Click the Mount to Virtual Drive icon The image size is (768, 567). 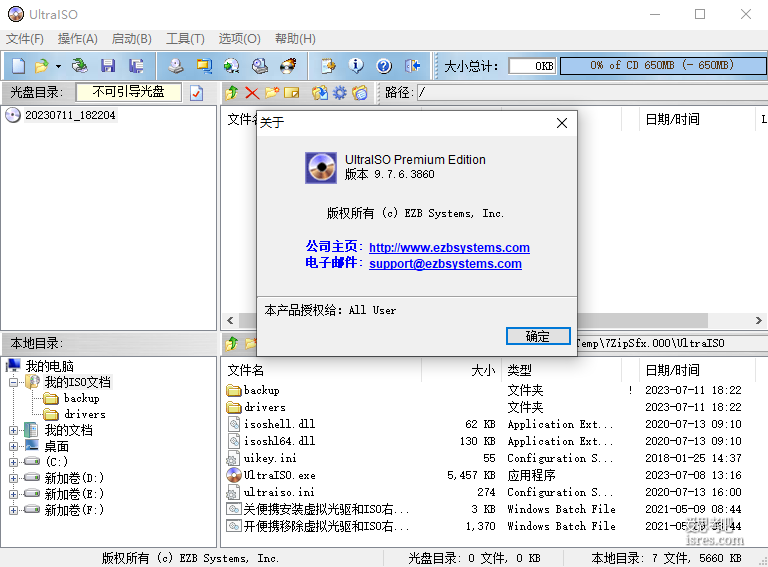tap(260, 66)
